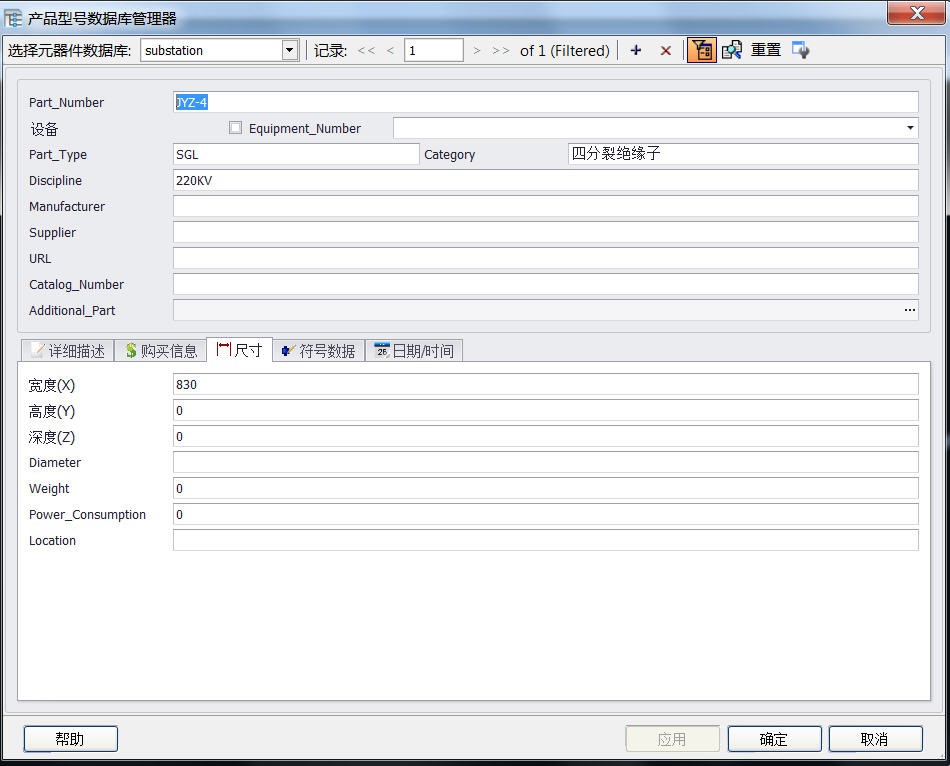
Task: Switch to the 购买信息 tab
Action: pyautogui.click(x=161, y=350)
